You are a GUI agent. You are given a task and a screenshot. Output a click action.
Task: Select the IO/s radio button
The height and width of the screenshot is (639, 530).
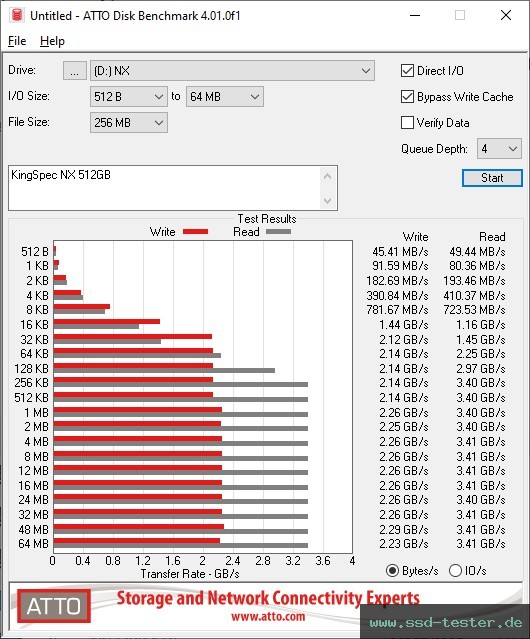(x=455, y=571)
